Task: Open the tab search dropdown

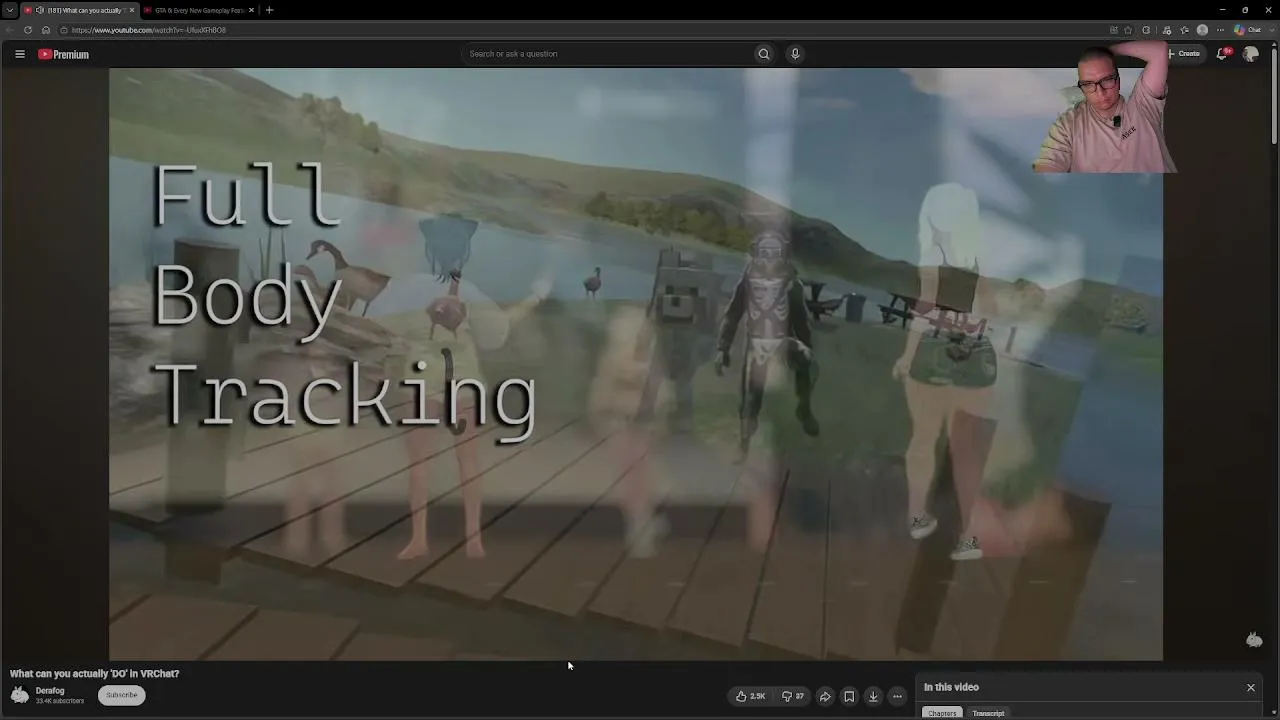Action: pyautogui.click(x=9, y=10)
